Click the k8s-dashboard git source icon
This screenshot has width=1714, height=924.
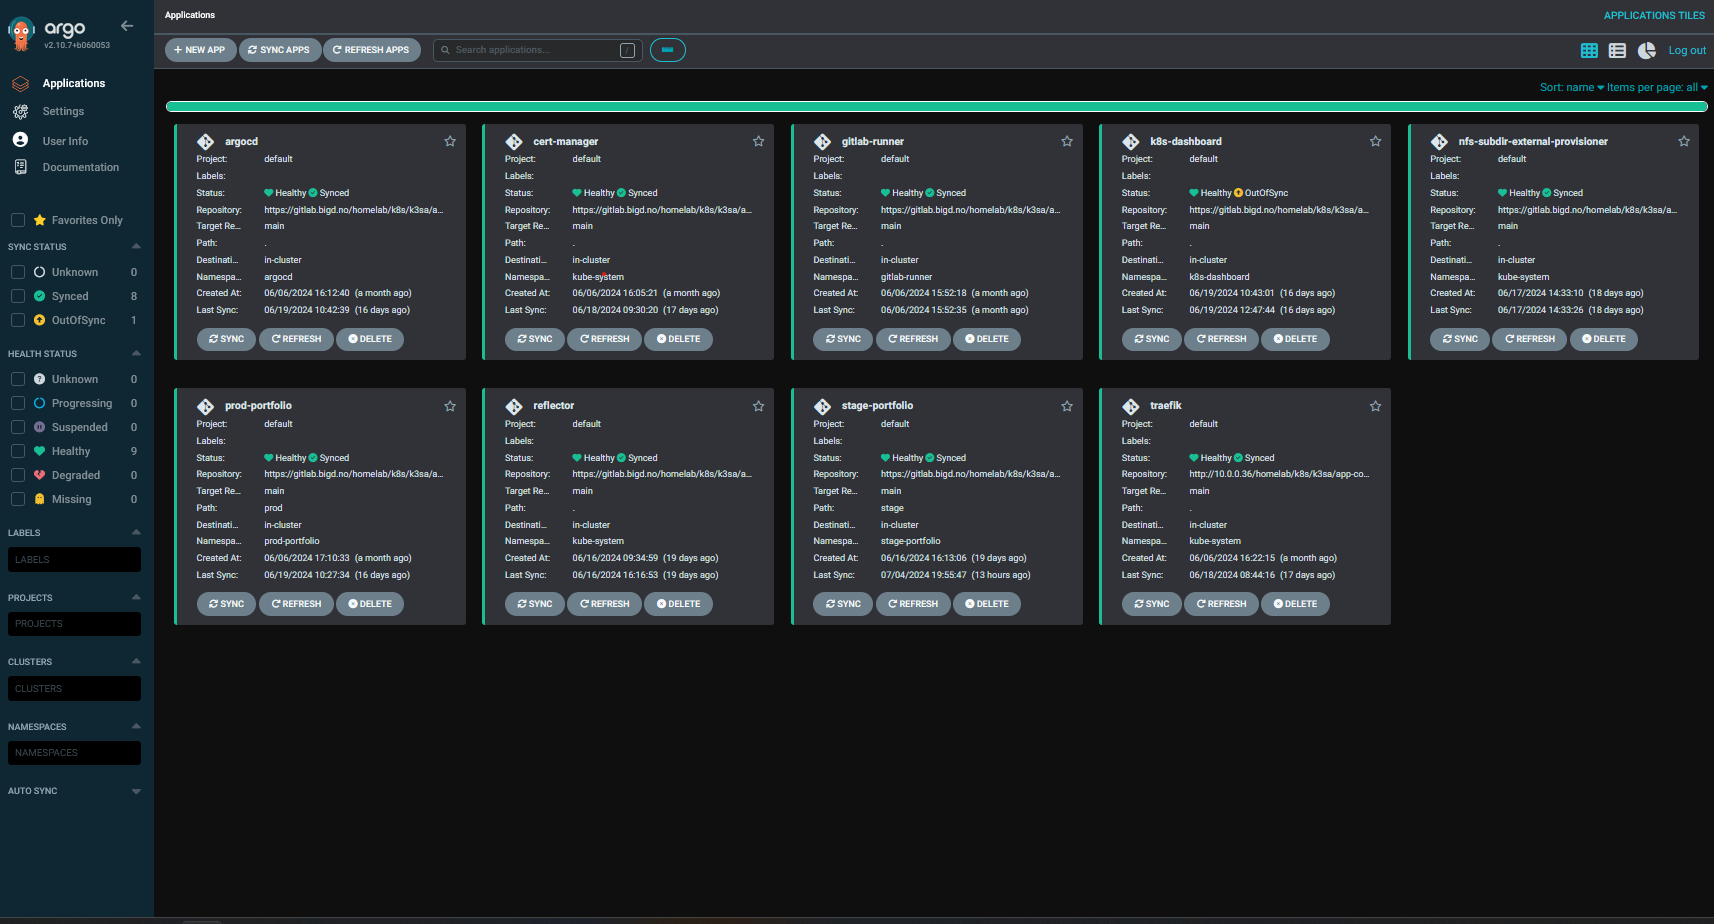coord(1131,142)
